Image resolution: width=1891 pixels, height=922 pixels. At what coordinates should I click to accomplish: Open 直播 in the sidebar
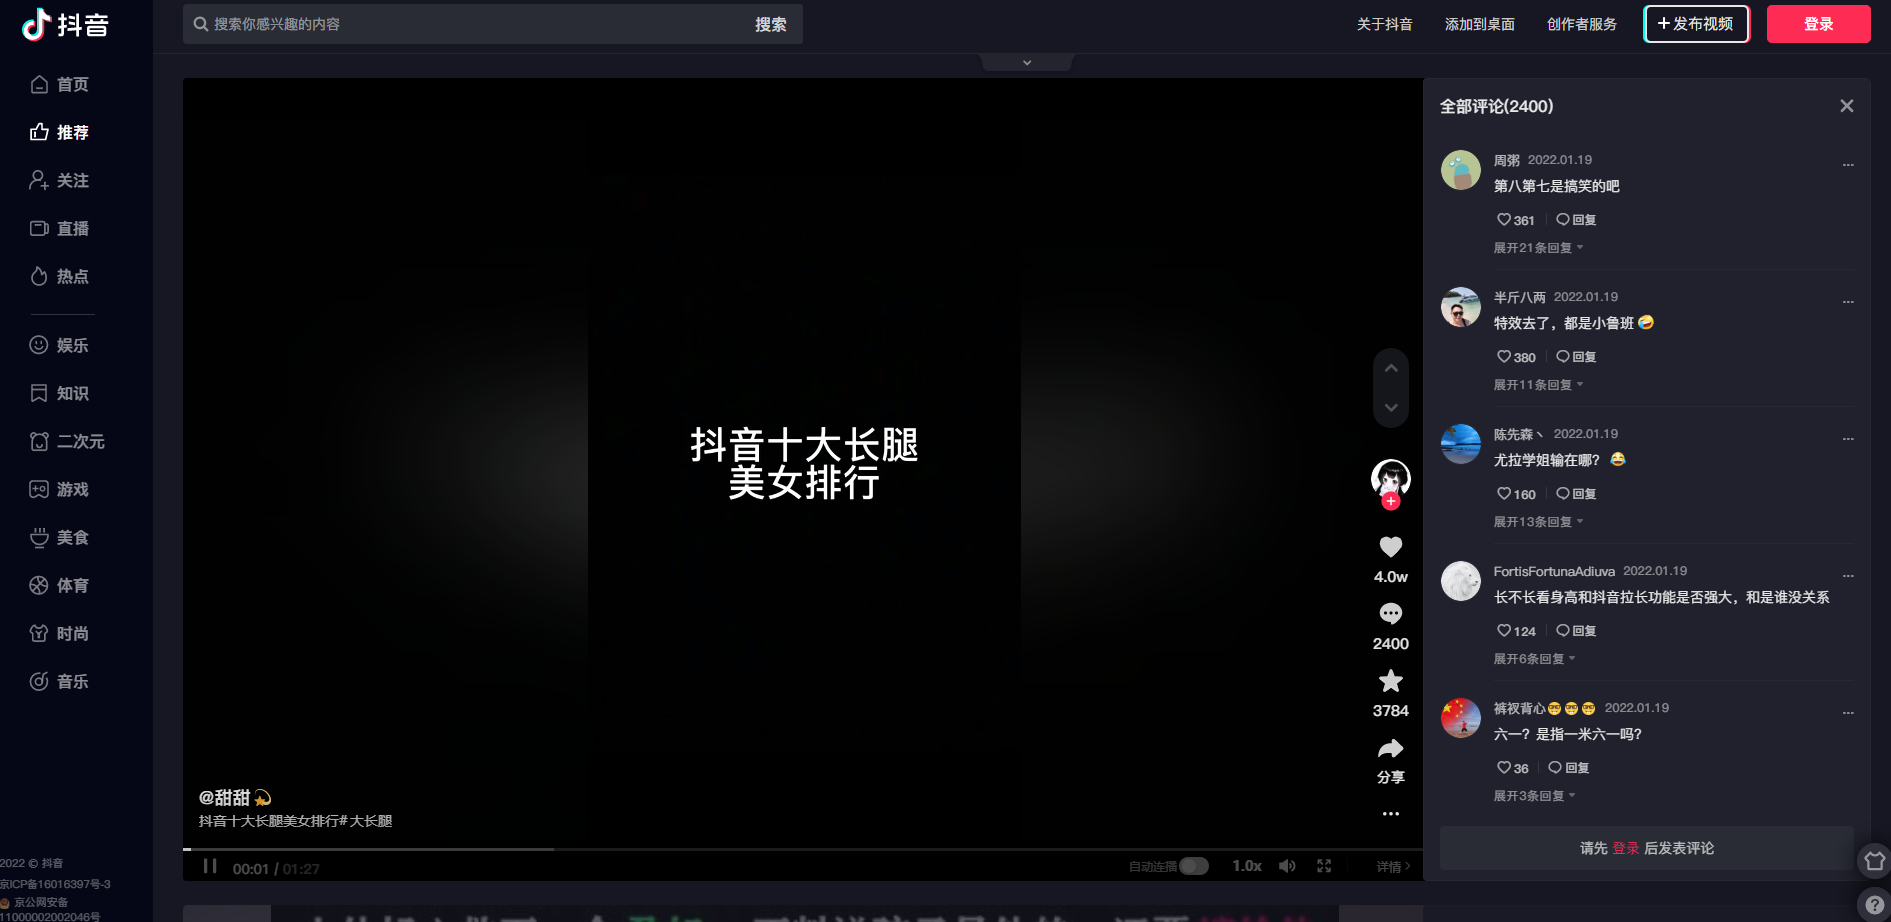pyautogui.click(x=60, y=229)
